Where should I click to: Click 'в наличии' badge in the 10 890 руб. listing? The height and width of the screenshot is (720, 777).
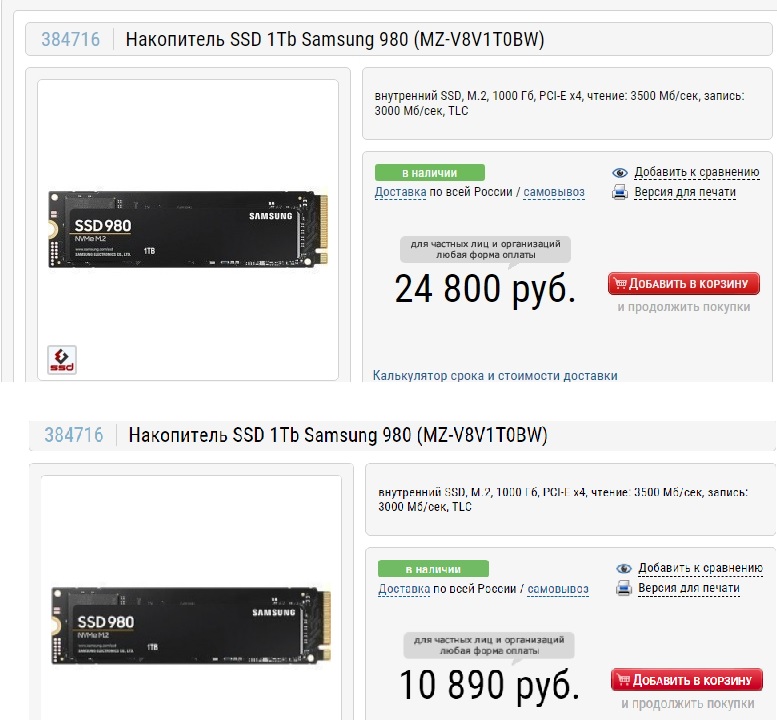[x=433, y=569]
